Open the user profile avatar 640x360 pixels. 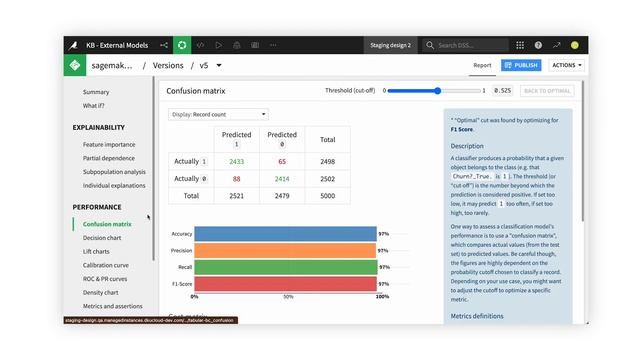(x=575, y=45)
